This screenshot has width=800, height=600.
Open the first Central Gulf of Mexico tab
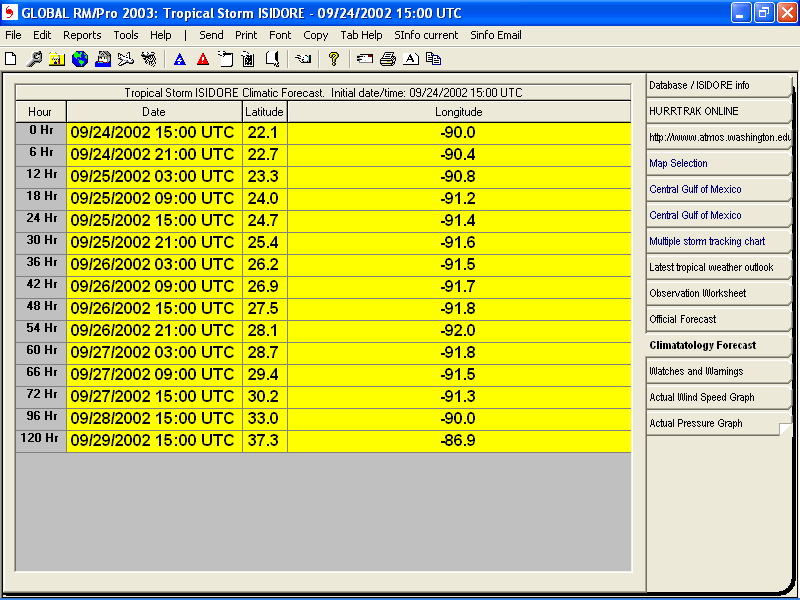click(718, 189)
